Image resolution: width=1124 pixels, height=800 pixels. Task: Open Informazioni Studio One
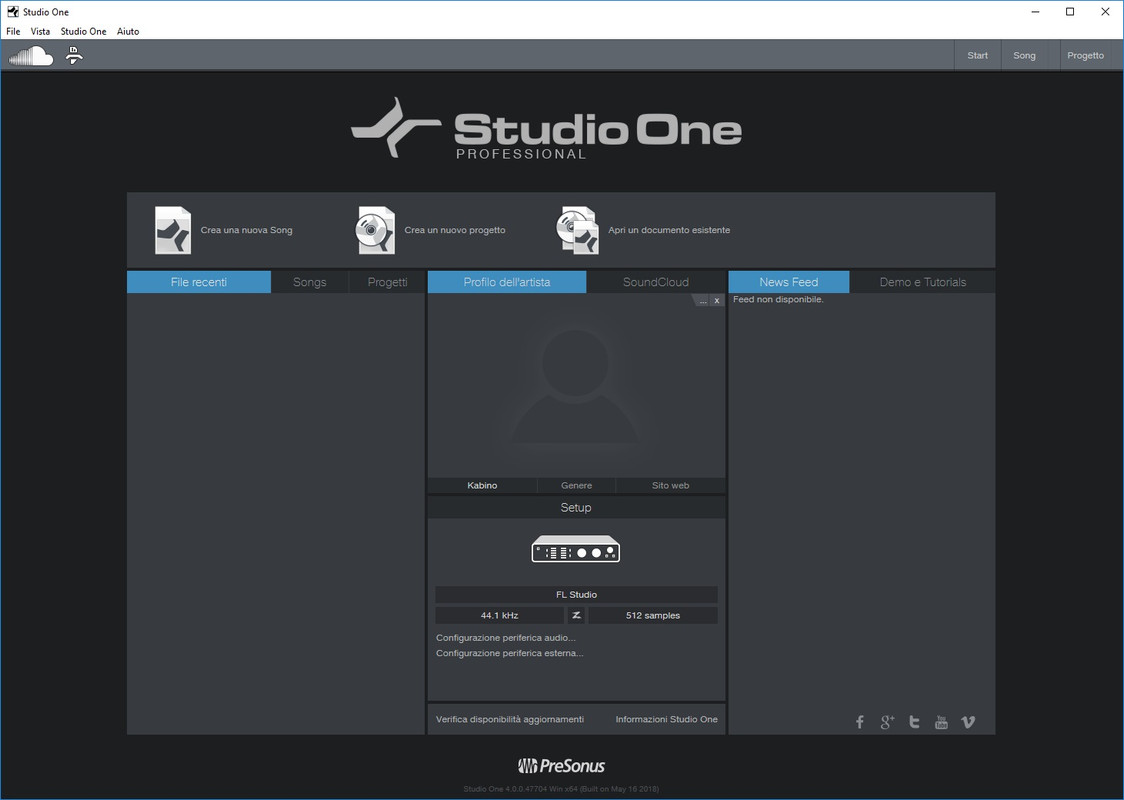coord(666,719)
